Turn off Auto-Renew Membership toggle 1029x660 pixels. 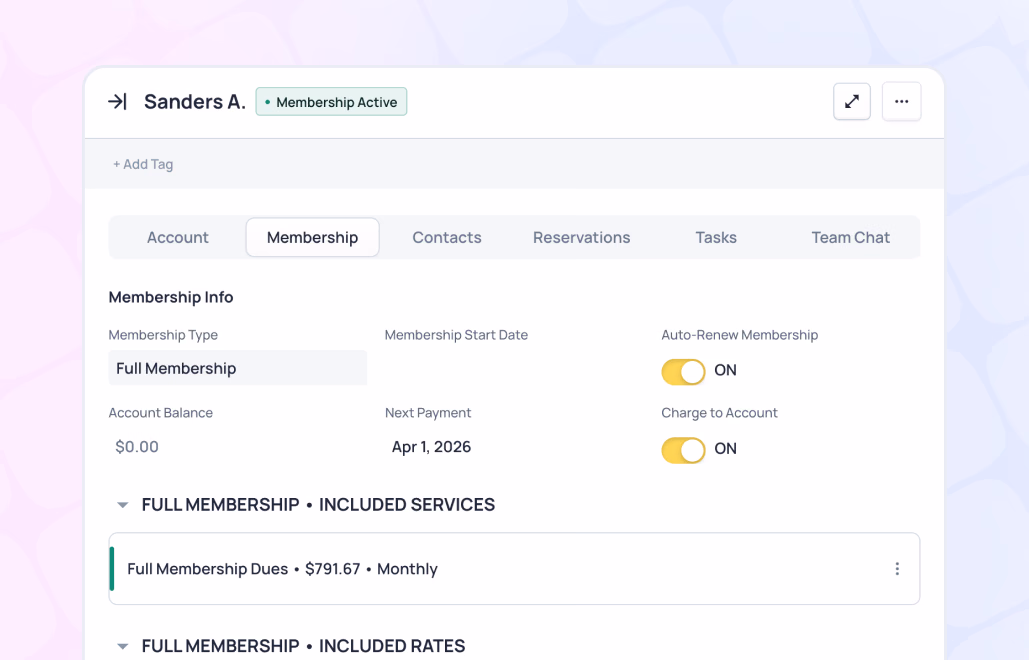coord(683,371)
